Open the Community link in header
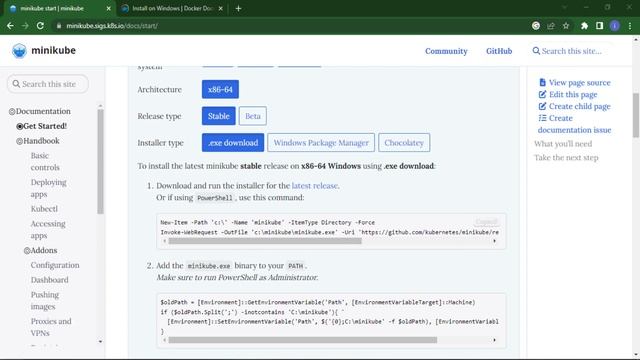 (446, 51)
